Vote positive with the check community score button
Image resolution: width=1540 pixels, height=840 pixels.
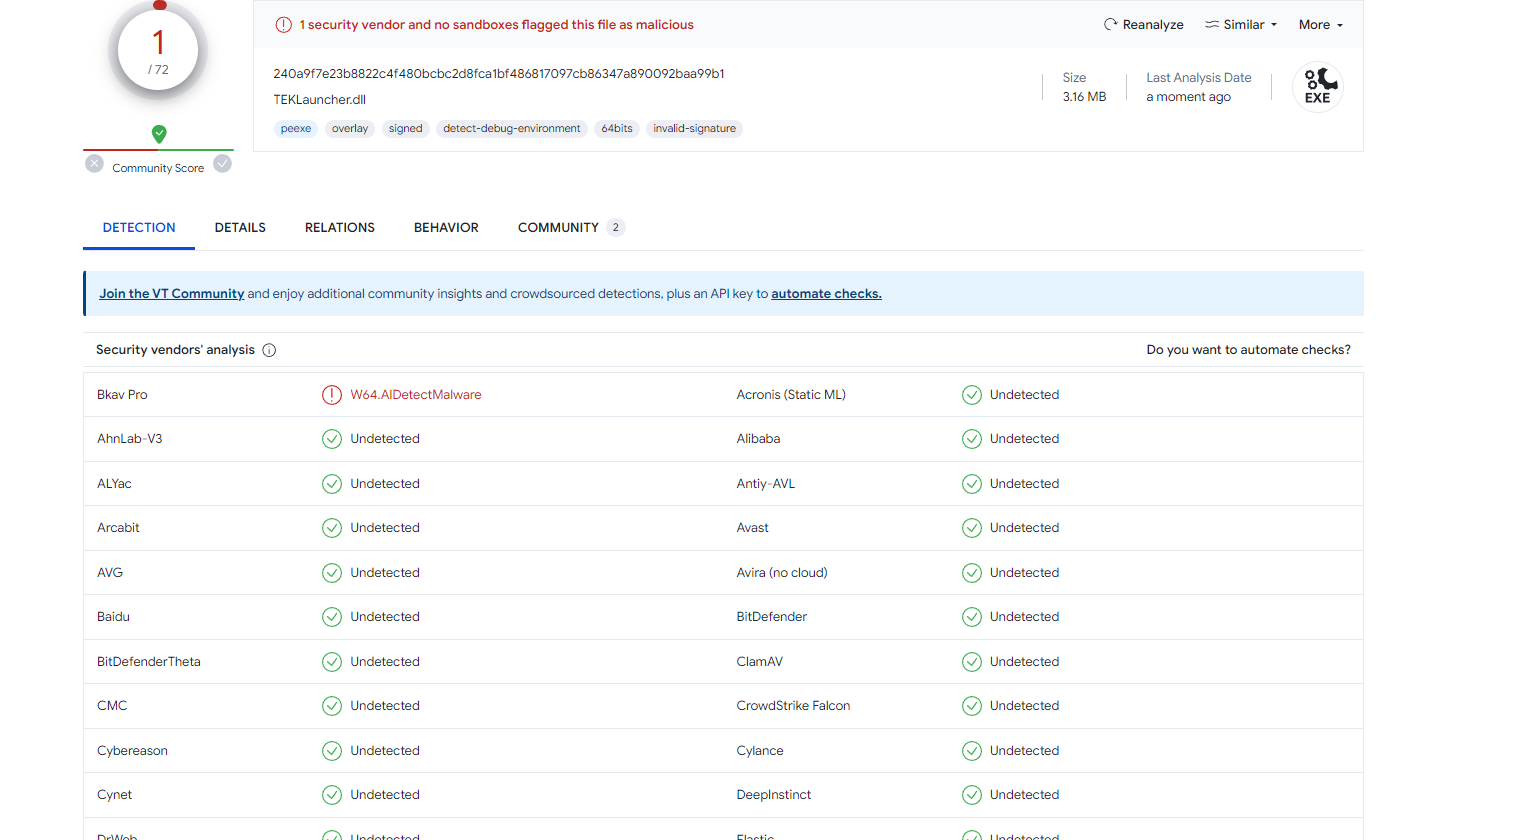pyautogui.click(x=223, y=164)
